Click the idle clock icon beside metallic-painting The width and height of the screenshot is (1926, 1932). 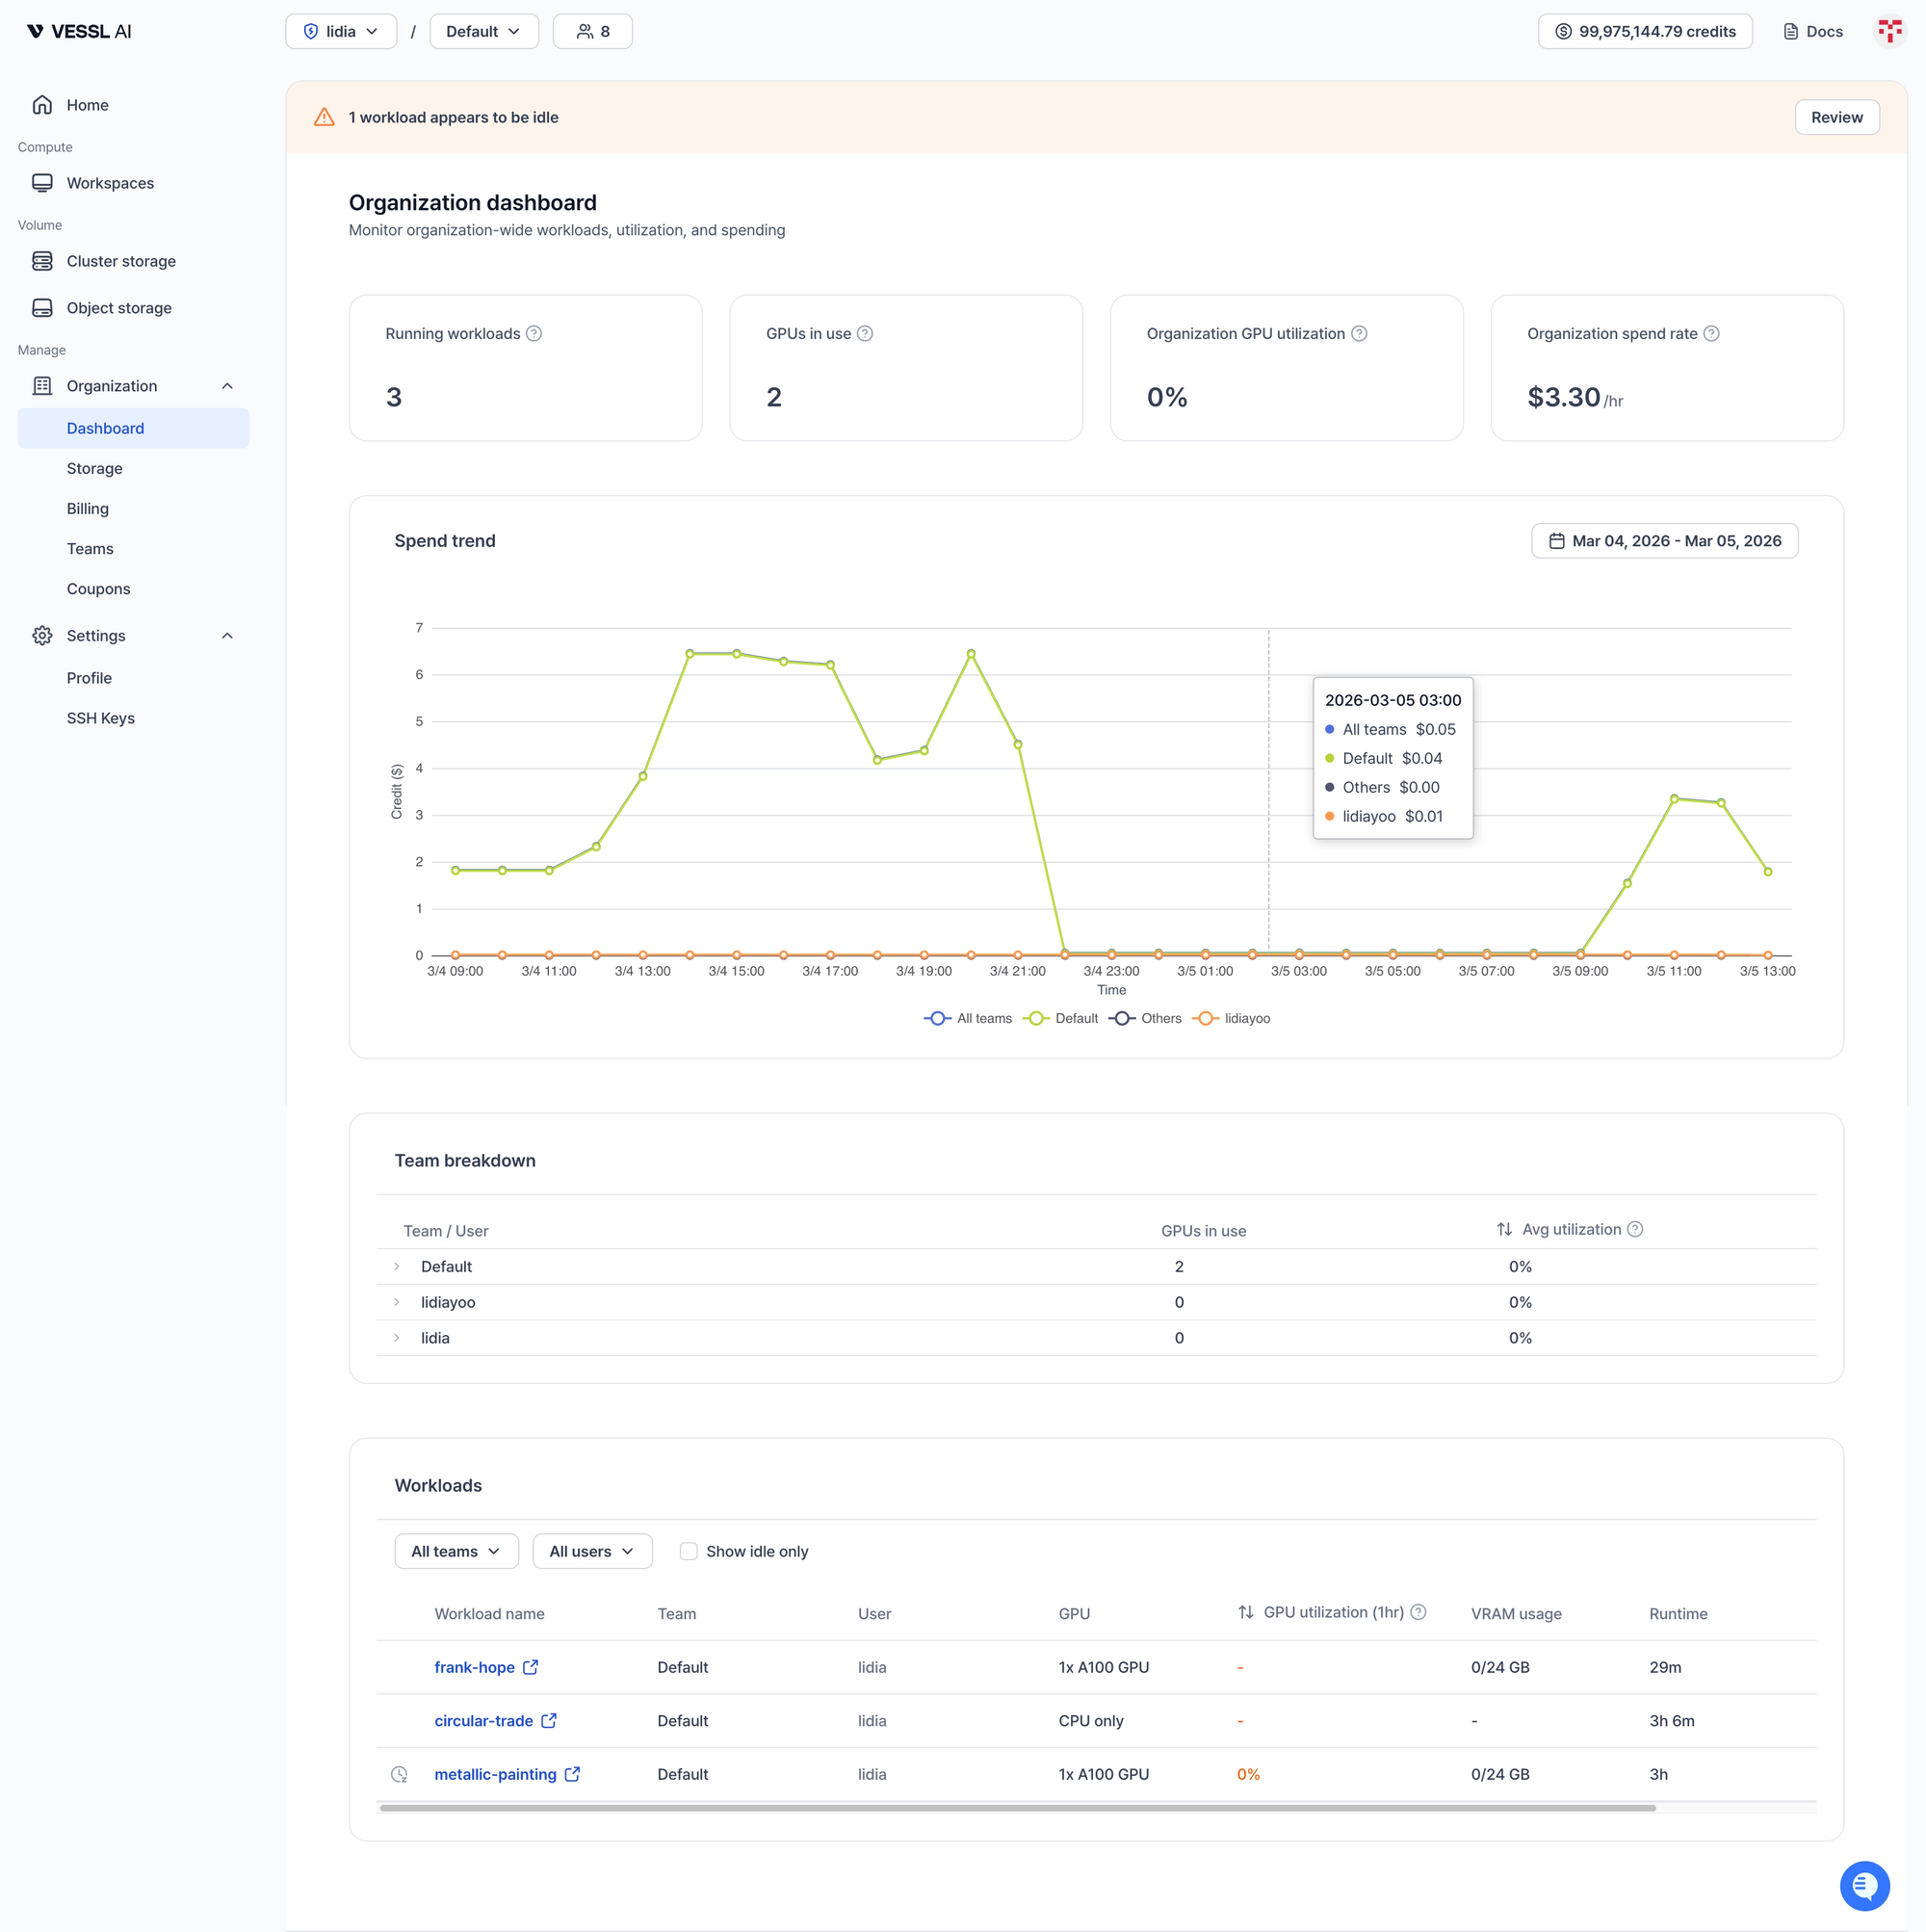[399, 1774]
